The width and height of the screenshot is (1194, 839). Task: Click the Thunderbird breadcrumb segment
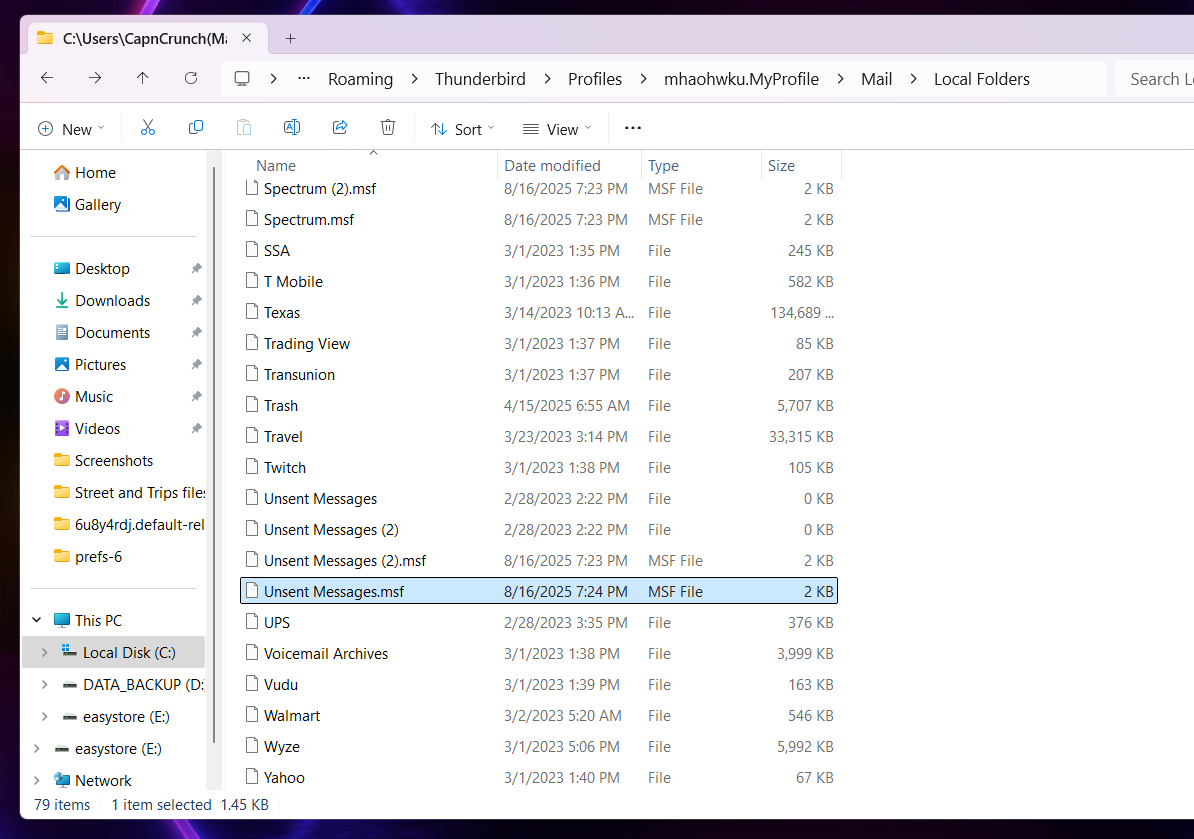click(480, 79)
